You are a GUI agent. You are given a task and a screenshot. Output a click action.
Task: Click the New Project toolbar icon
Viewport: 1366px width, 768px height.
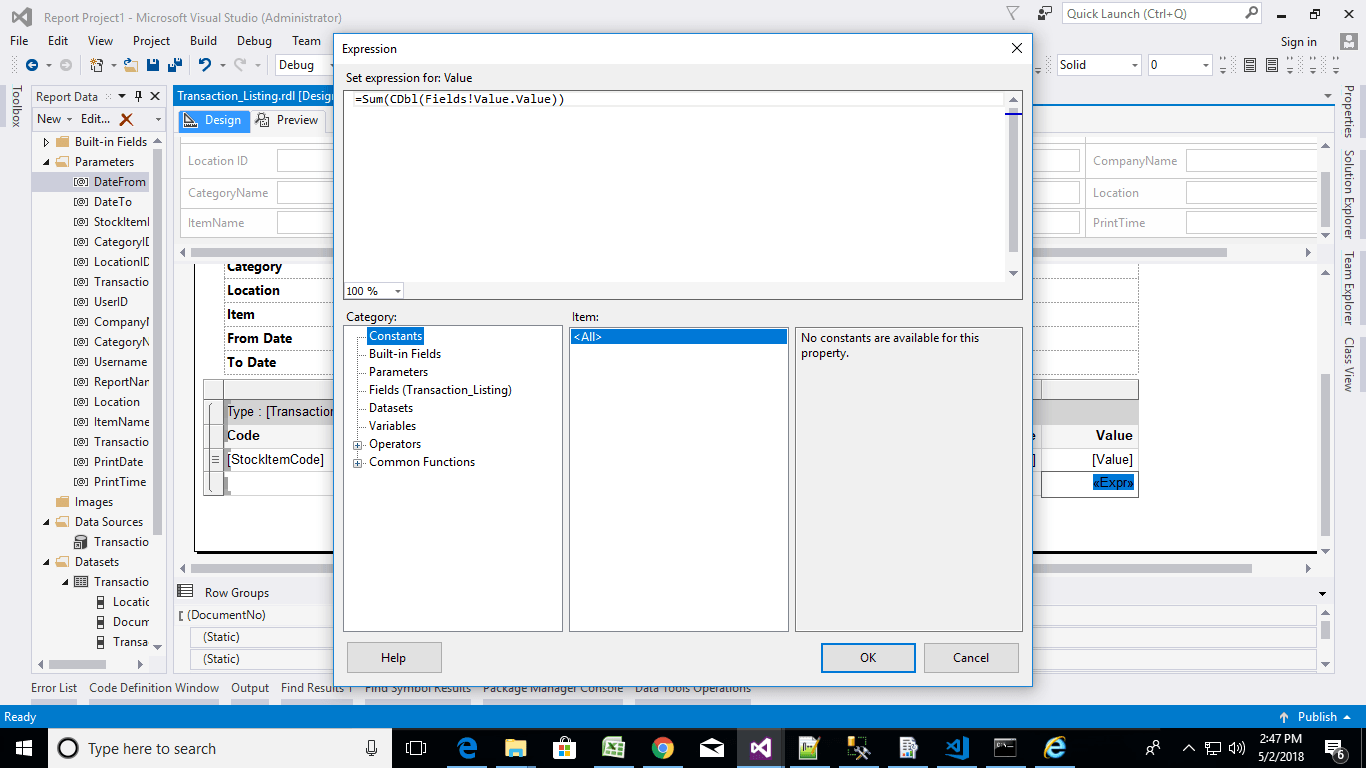pos(97,65)
